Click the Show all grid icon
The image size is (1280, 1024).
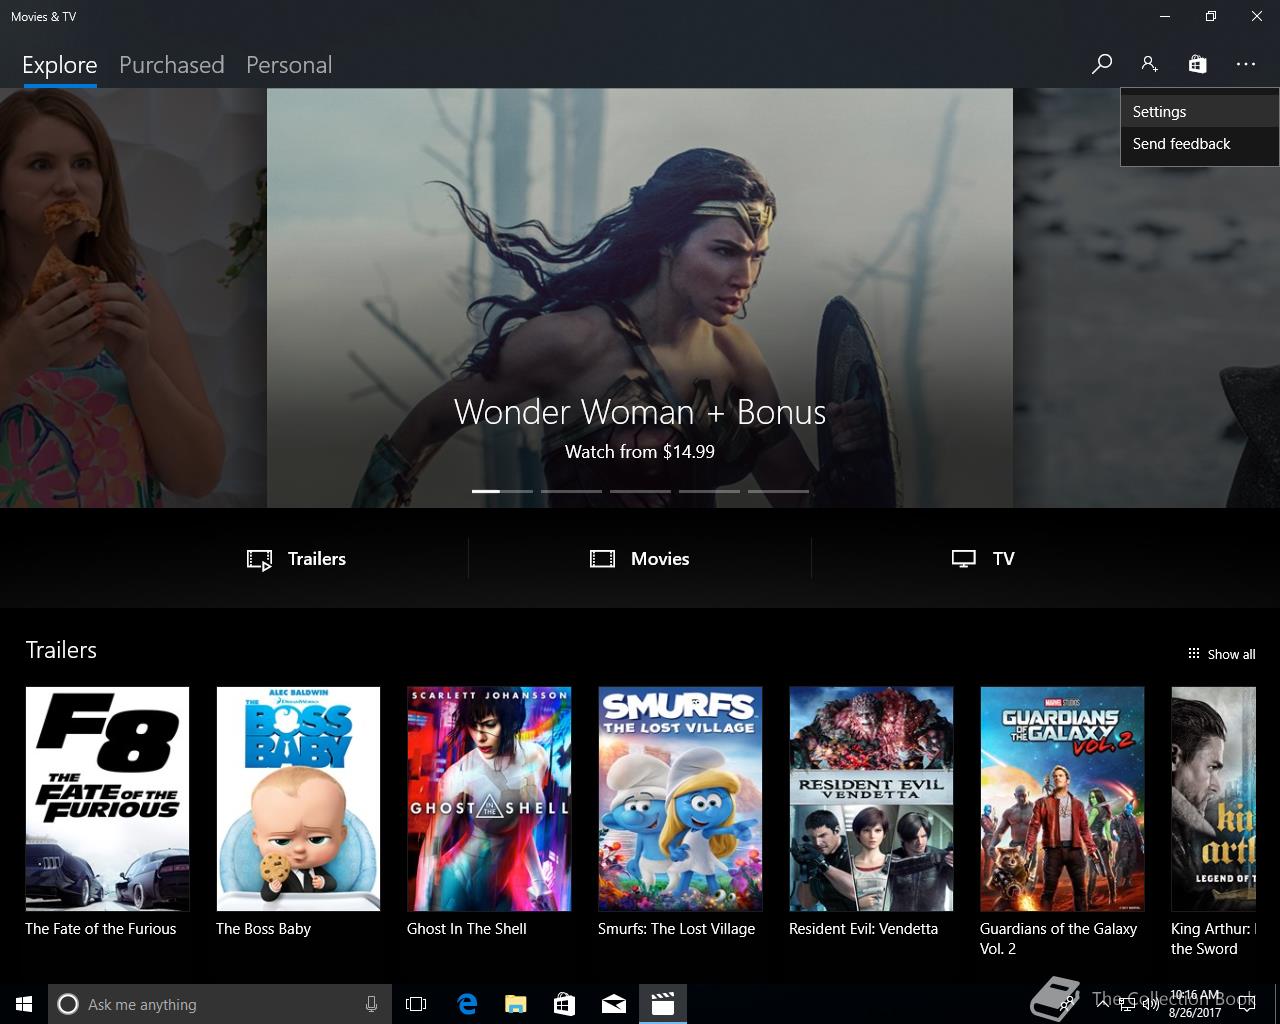(1193, 654)
